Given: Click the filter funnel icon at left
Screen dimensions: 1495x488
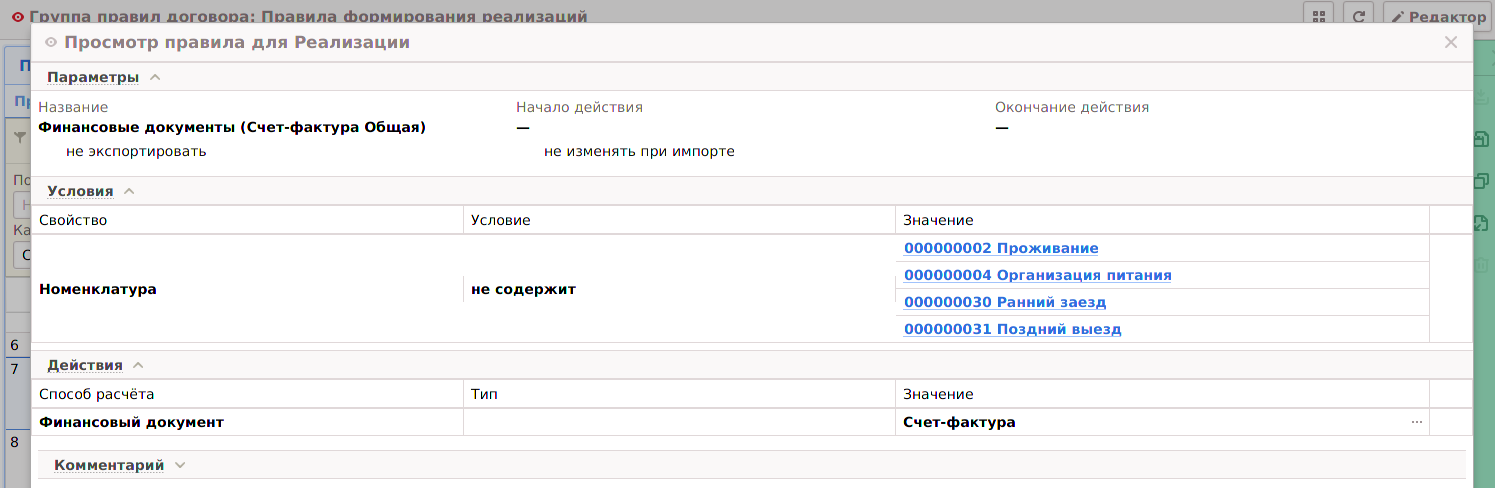Looking at the screenshot, I should [18, 138].
